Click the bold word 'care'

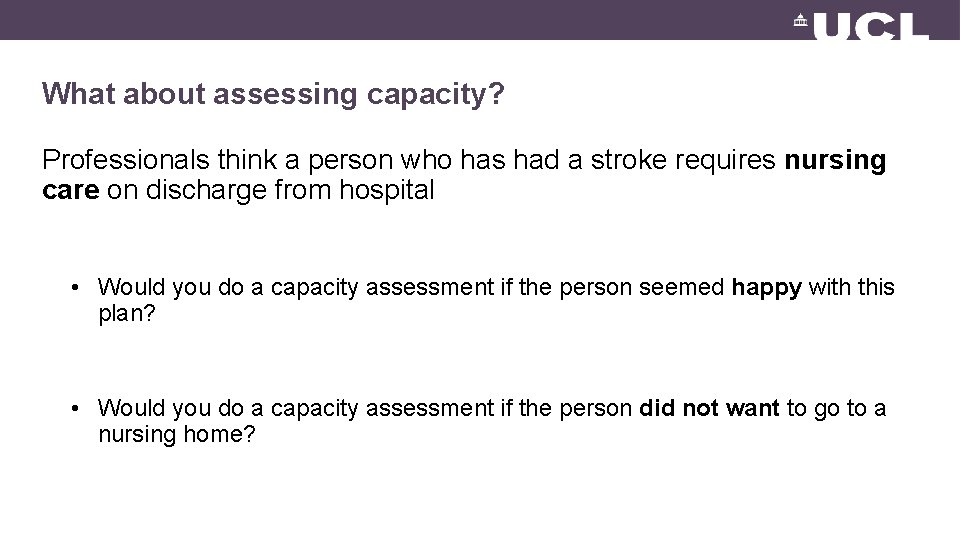click(x=70, y=190)
